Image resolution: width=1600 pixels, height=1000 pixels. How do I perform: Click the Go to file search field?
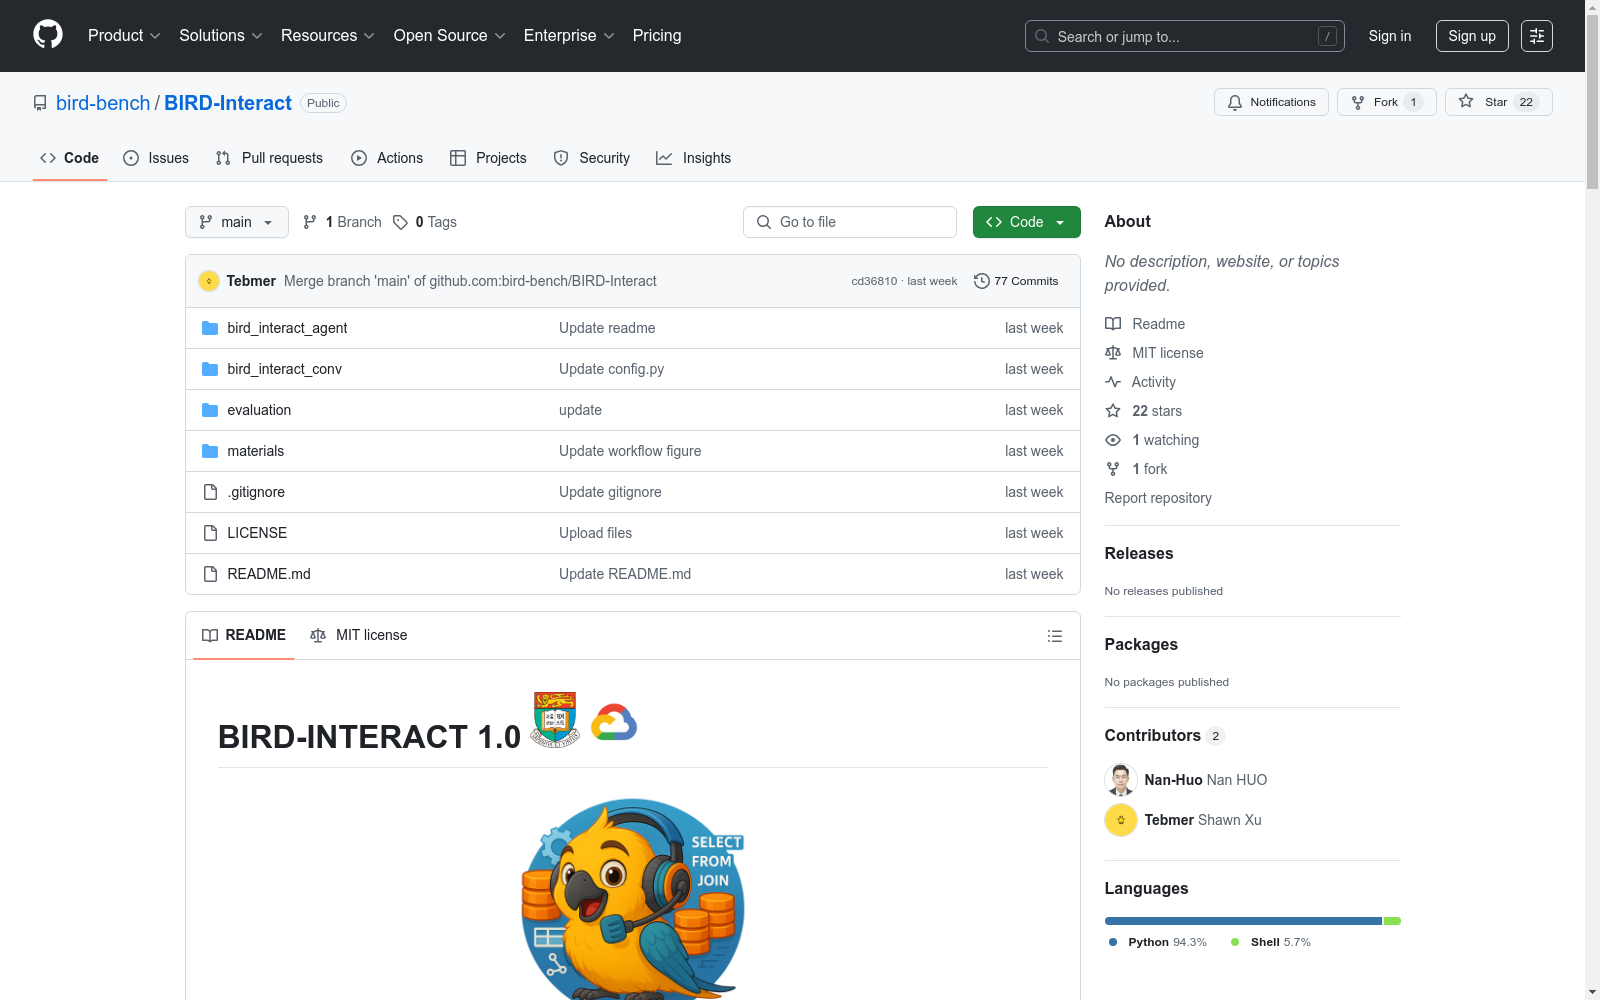(x=850, y=222)
